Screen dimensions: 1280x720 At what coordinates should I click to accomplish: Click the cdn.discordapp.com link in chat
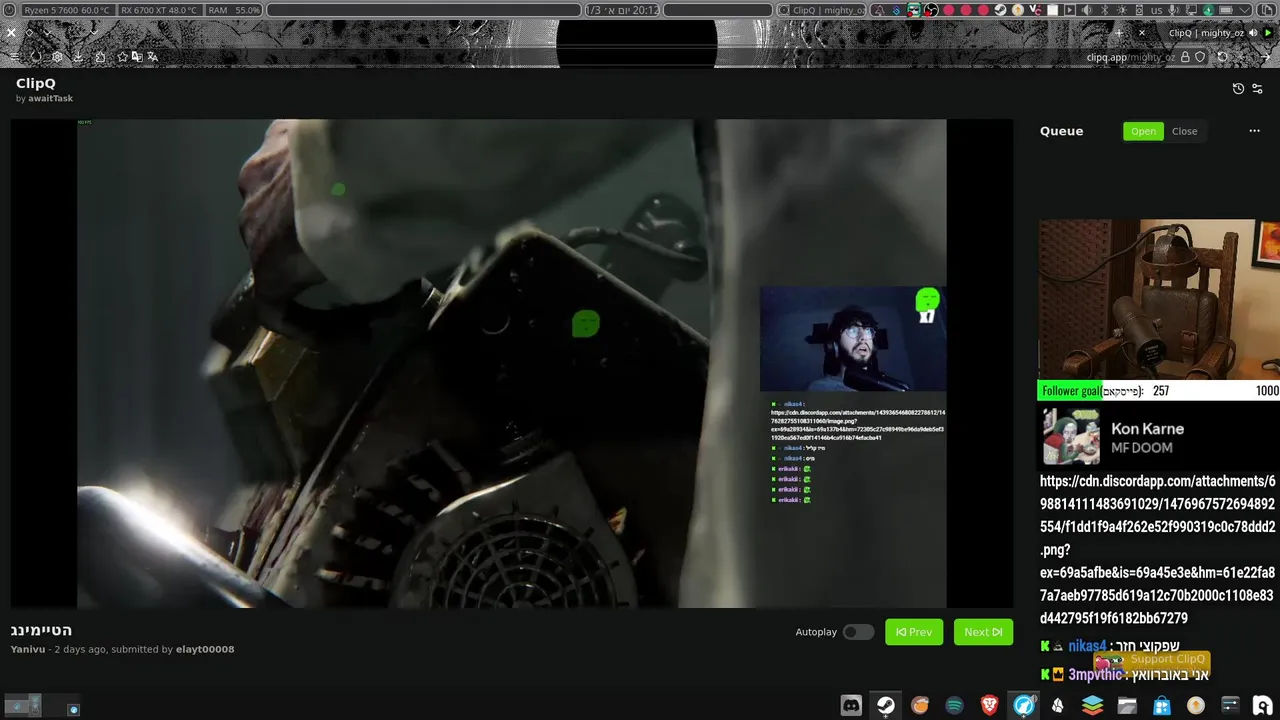(x=1158, y=549)
